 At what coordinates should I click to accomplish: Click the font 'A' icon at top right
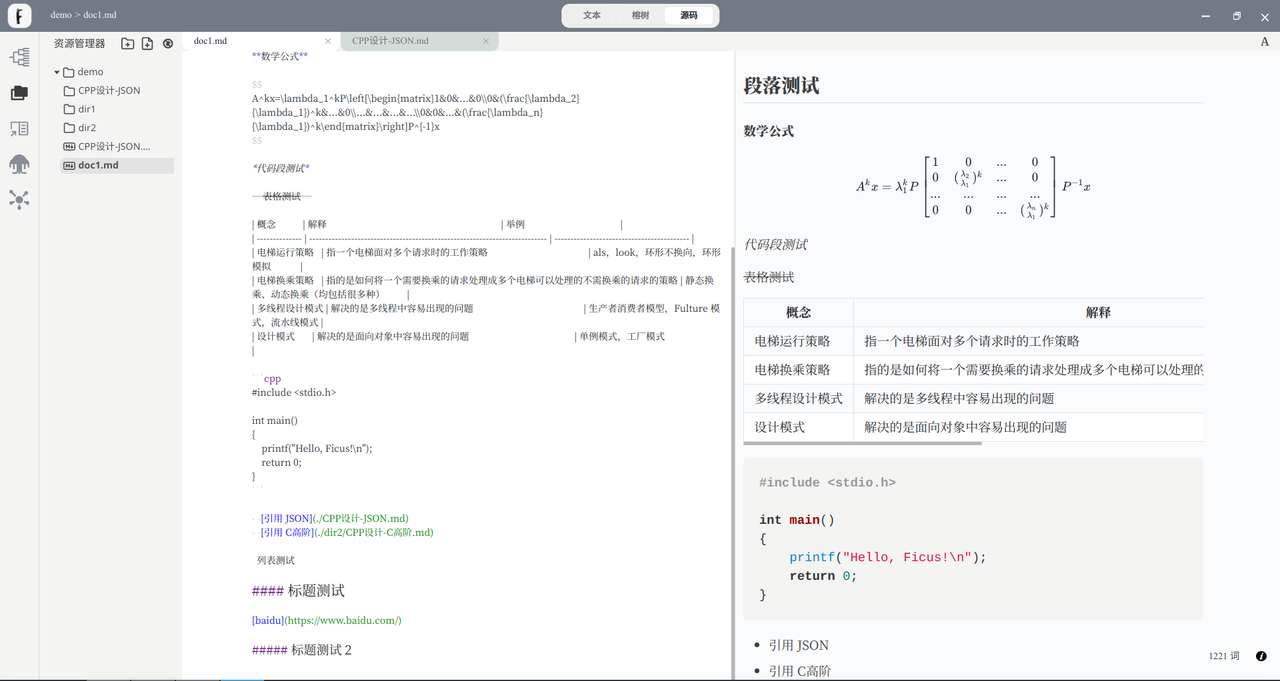1265,42
